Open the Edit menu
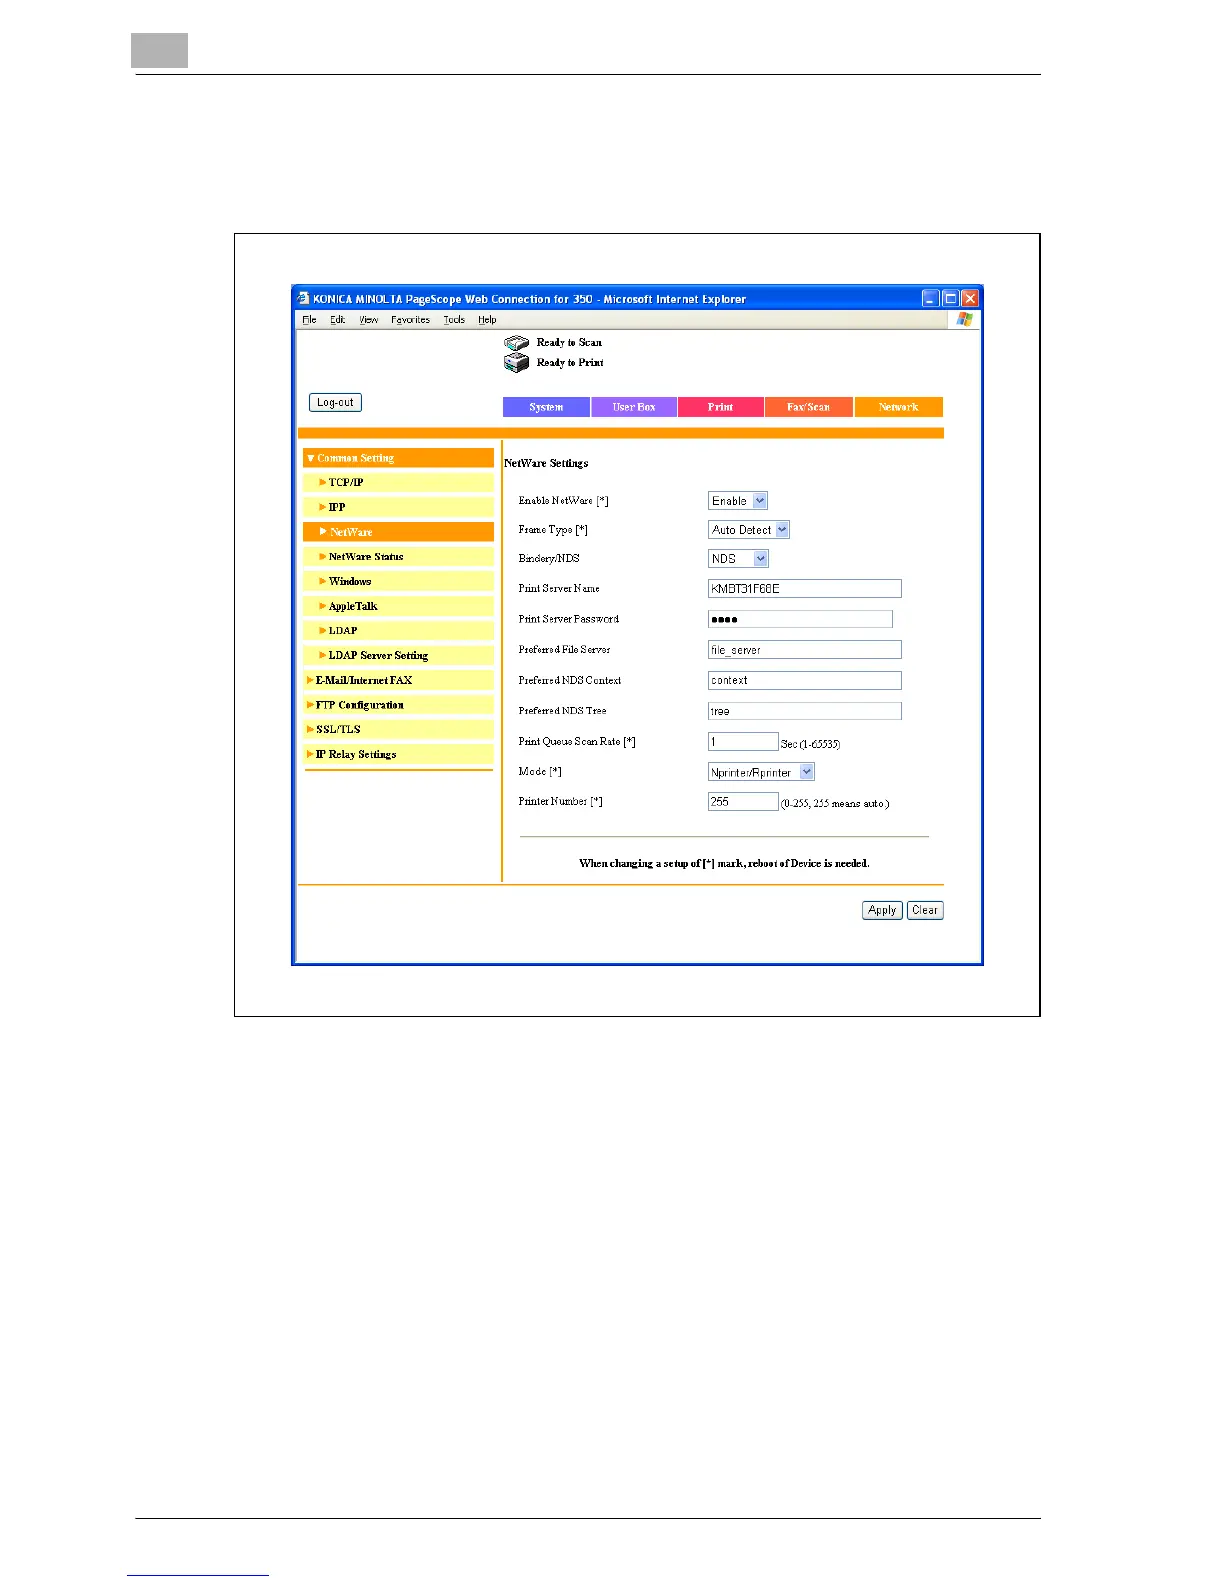 [x=338, y=320]
